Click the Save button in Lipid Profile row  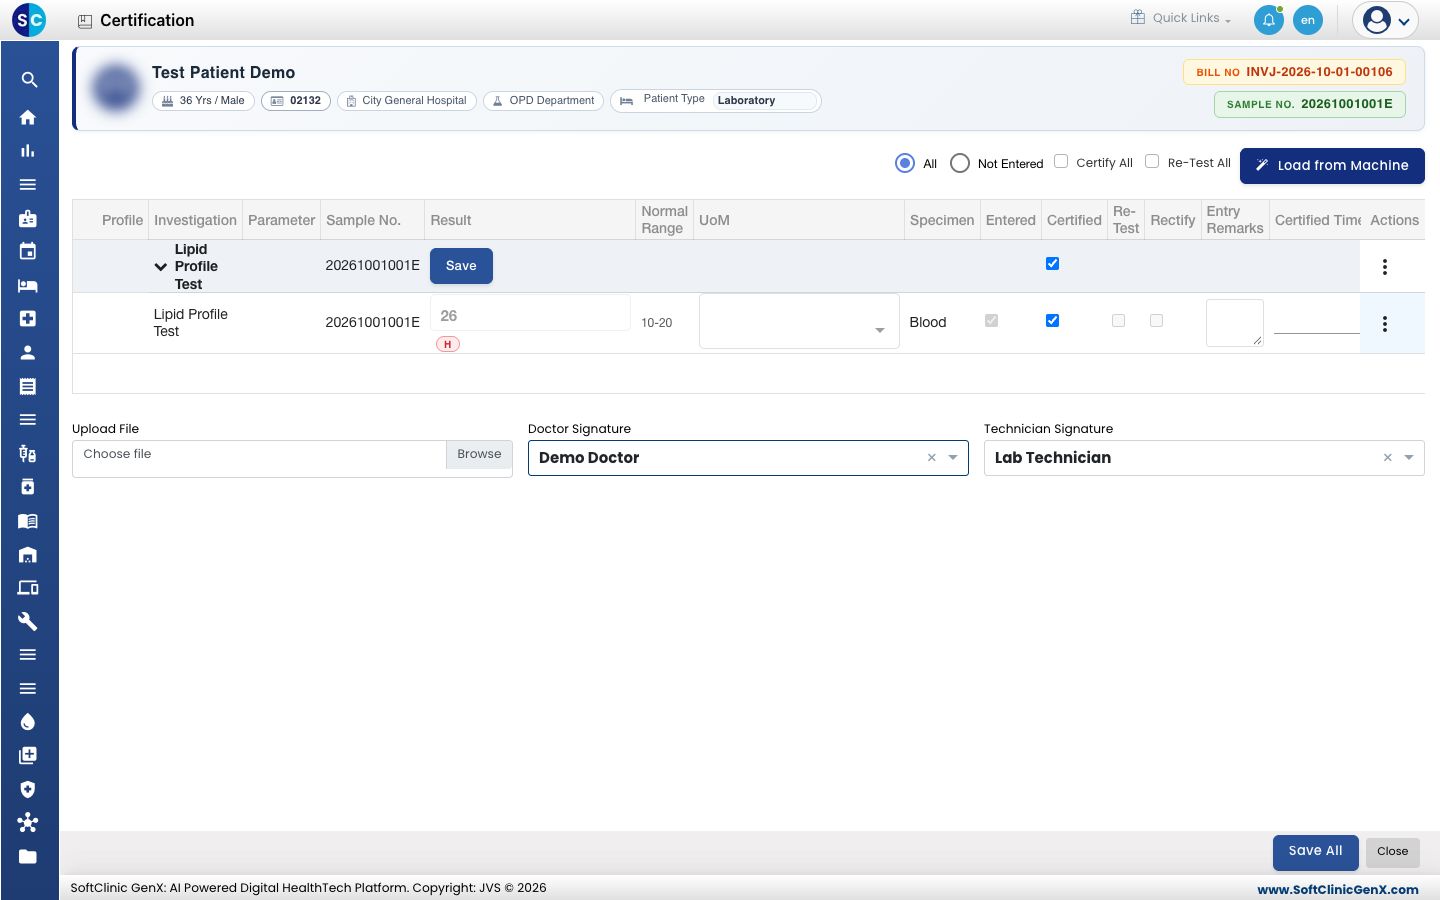[x=461, y=266]
